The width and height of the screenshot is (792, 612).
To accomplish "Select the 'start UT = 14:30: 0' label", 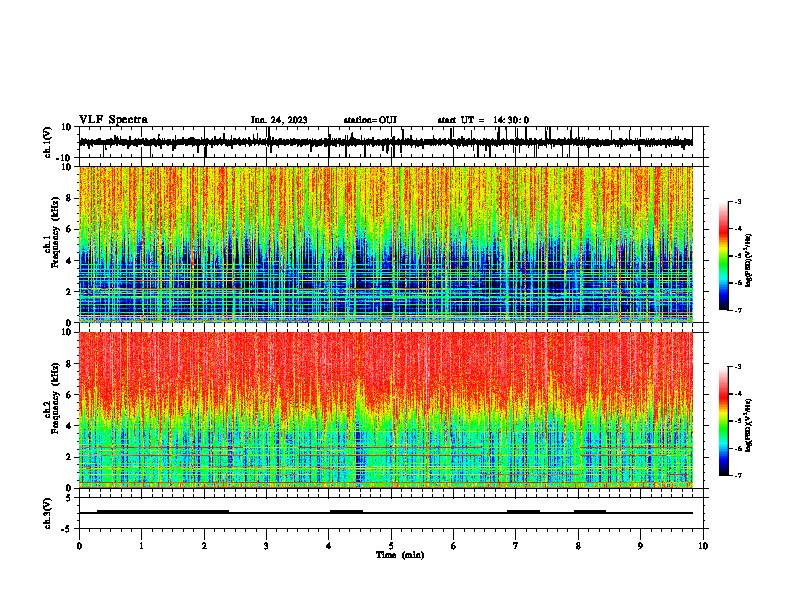I will [x=483, y=120].
